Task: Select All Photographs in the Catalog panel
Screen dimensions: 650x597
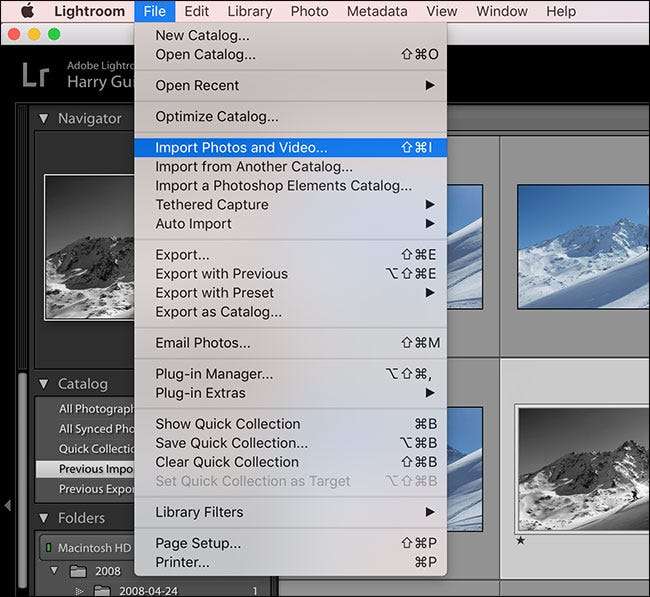Action: coord(95,409)
